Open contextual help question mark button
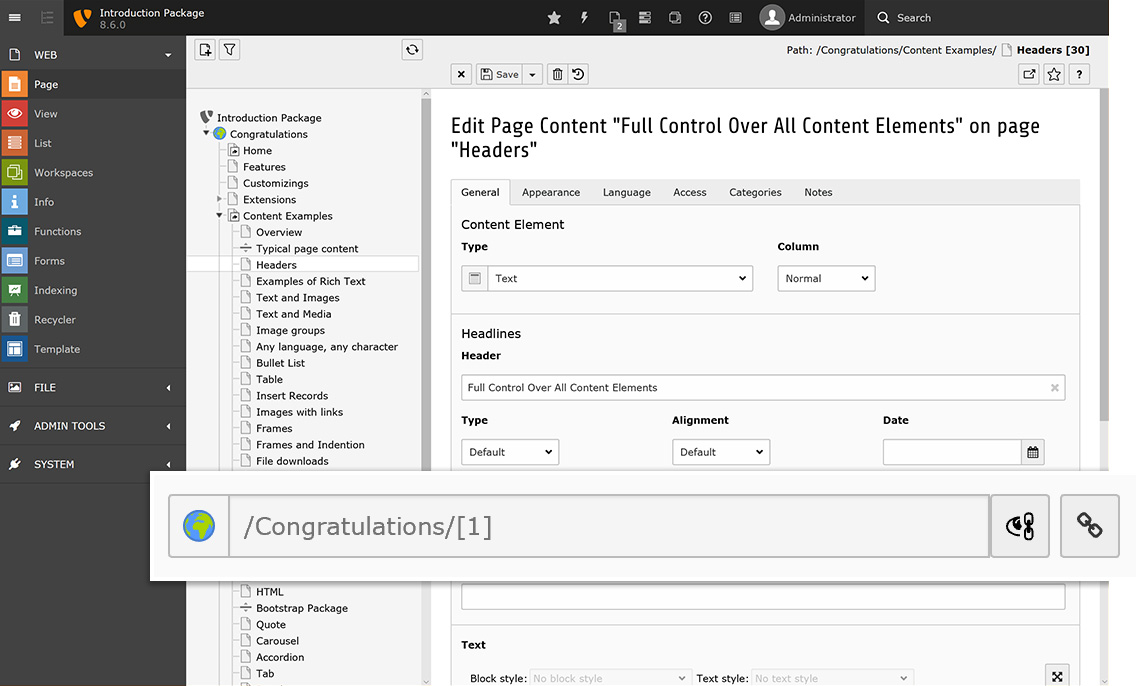The image size is (1140, 686). pos(1079,74)
